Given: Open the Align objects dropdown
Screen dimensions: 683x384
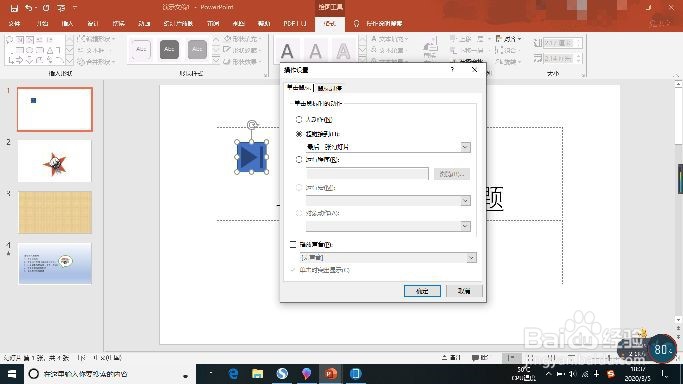Looking at the screenshot, I should point(508,39).
